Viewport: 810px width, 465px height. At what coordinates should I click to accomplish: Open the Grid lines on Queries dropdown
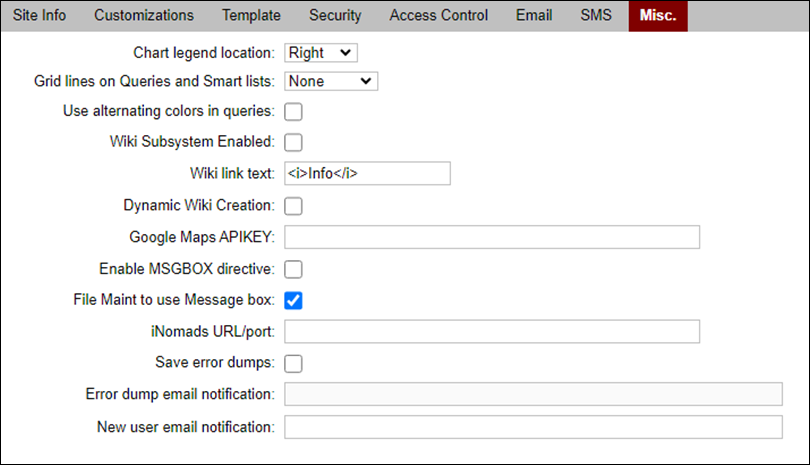tap(331, 81)
